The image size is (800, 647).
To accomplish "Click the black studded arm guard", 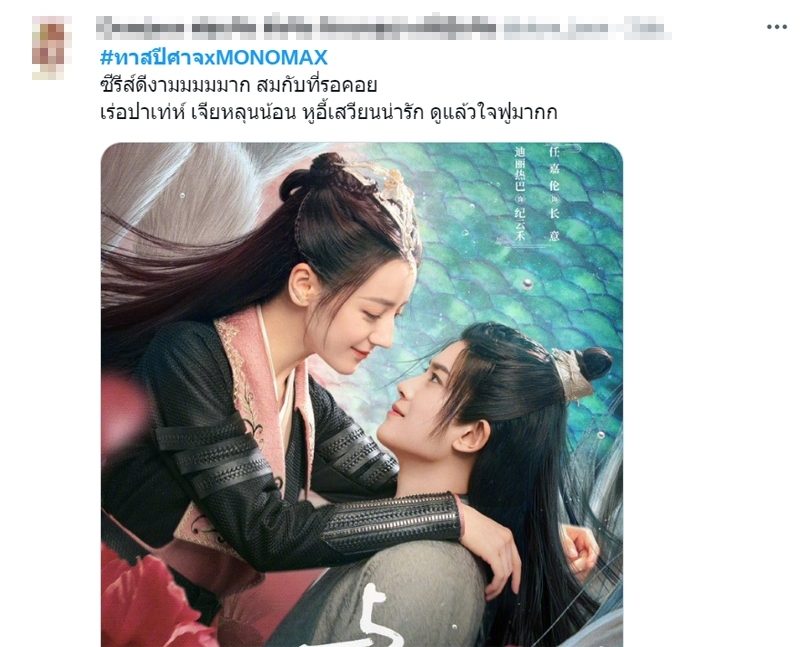I will click(392, 522).
